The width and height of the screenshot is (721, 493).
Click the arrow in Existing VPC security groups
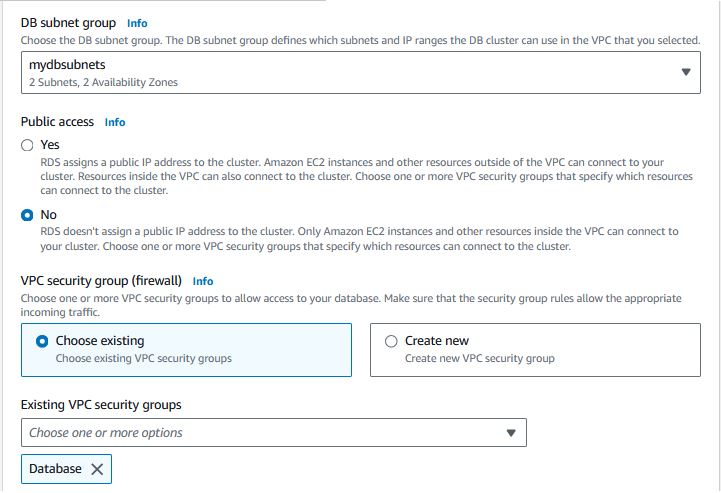(x=511, y=433)
